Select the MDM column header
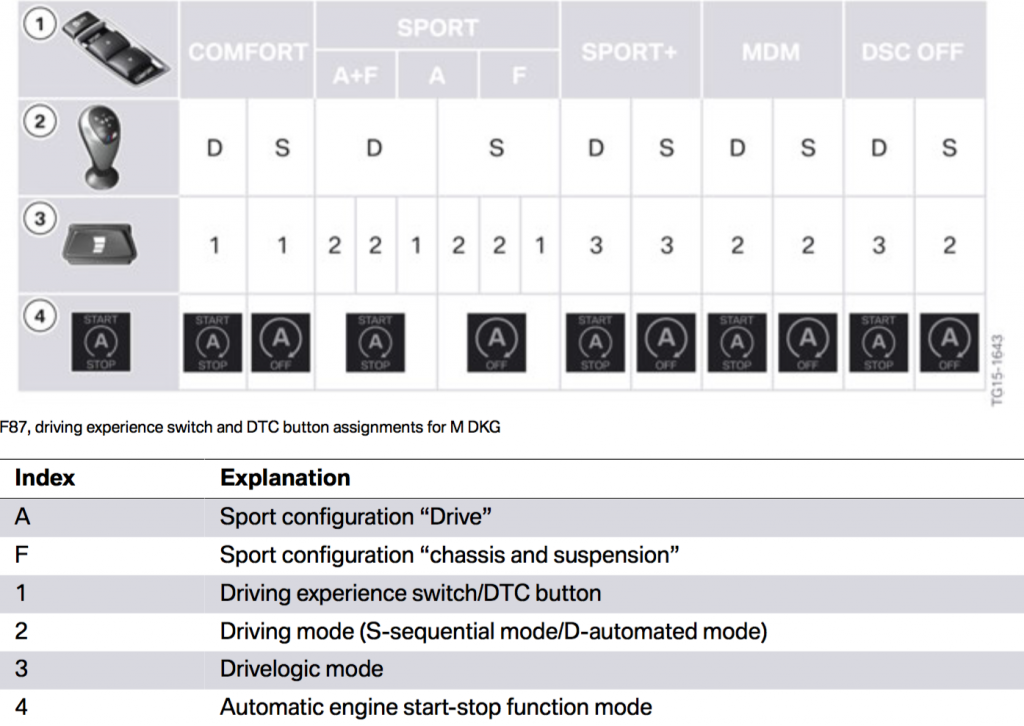Viewport: 1024px width, 726px height. point(772,52)
